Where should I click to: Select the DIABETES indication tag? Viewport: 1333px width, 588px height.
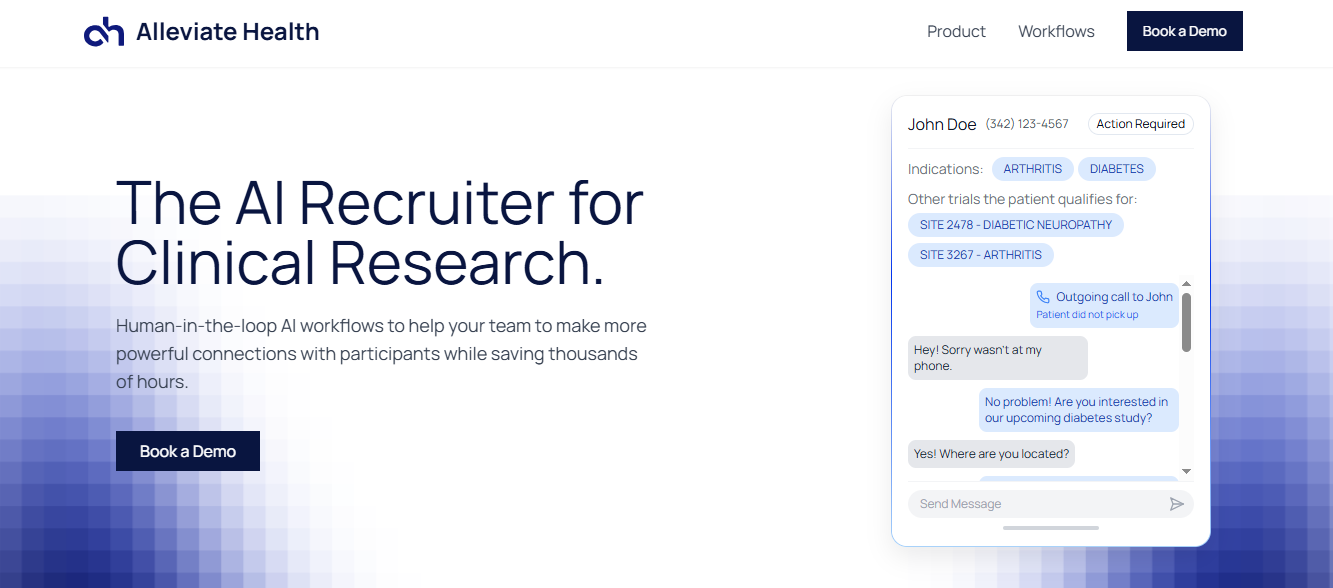pos(1117,169)
